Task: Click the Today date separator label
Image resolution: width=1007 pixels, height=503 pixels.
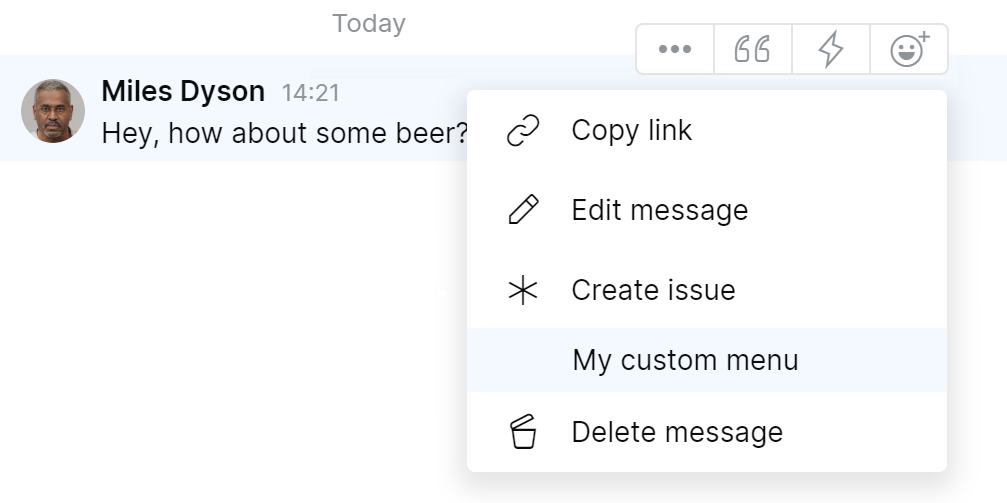Action: coord(369,23)
